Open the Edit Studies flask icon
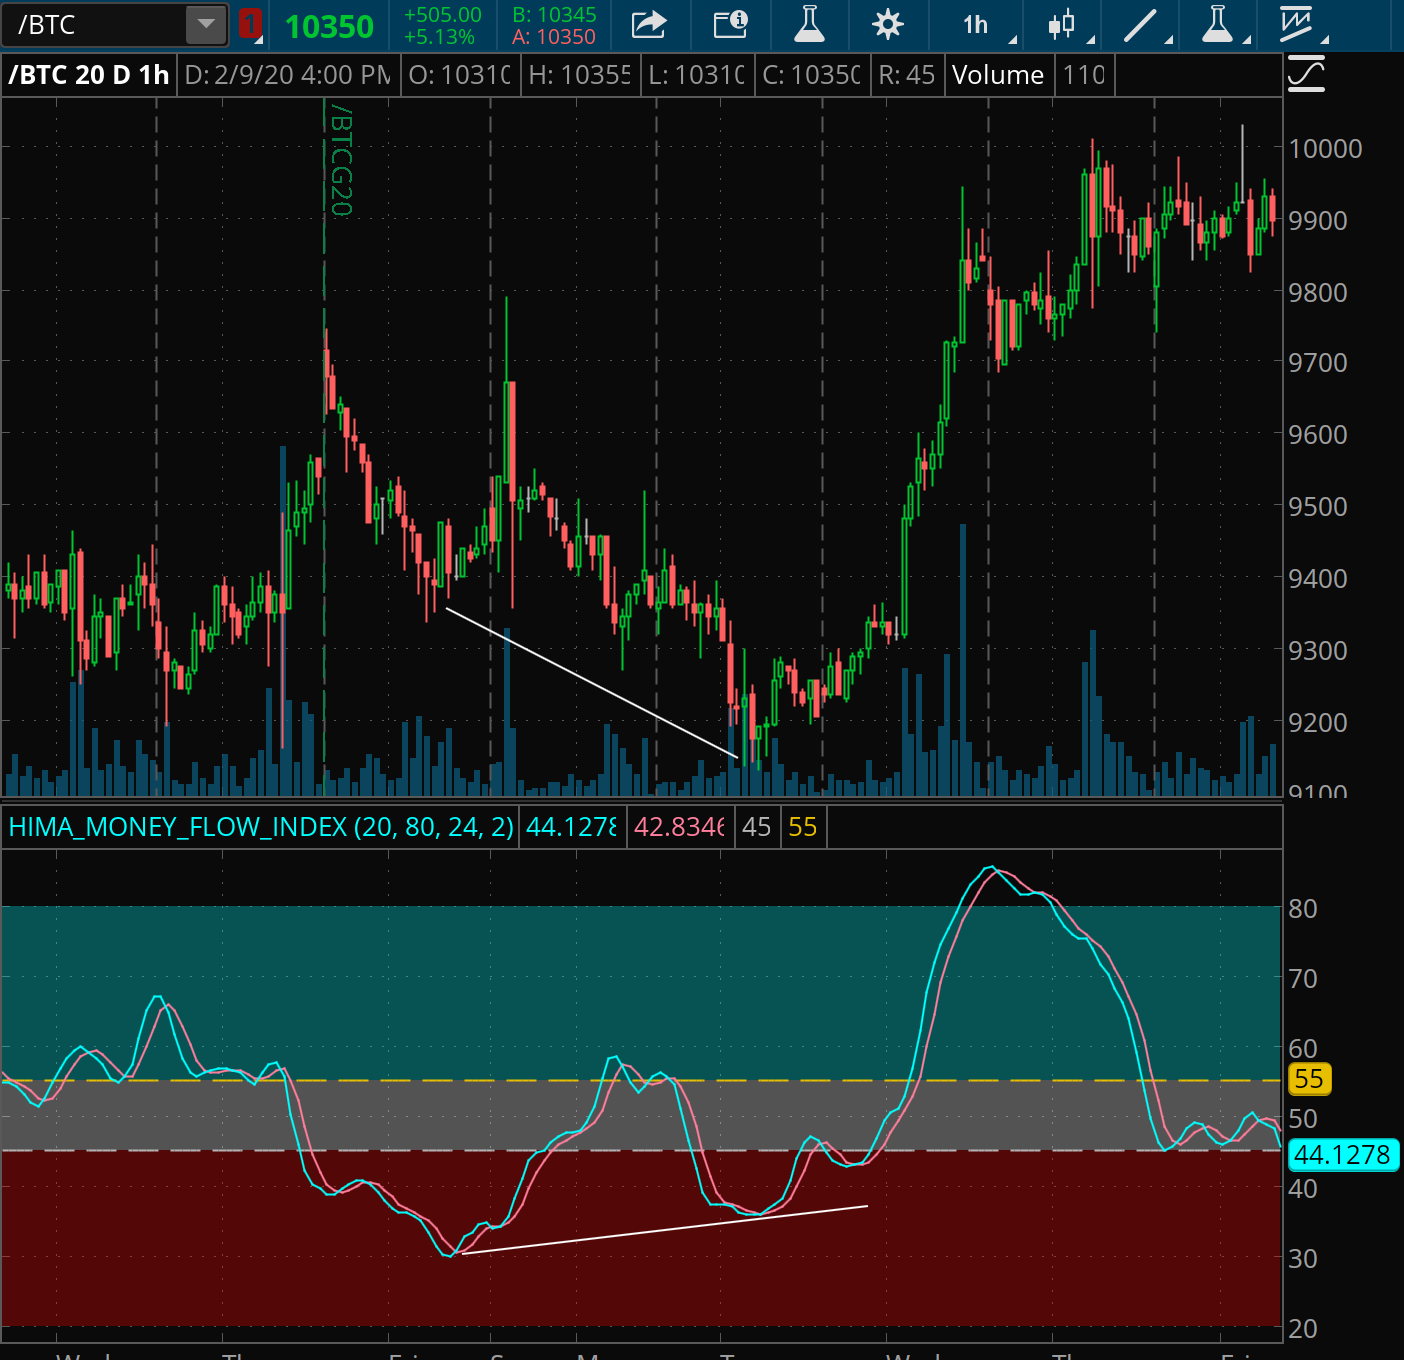 pyautogui.click(x=809, y=24)
